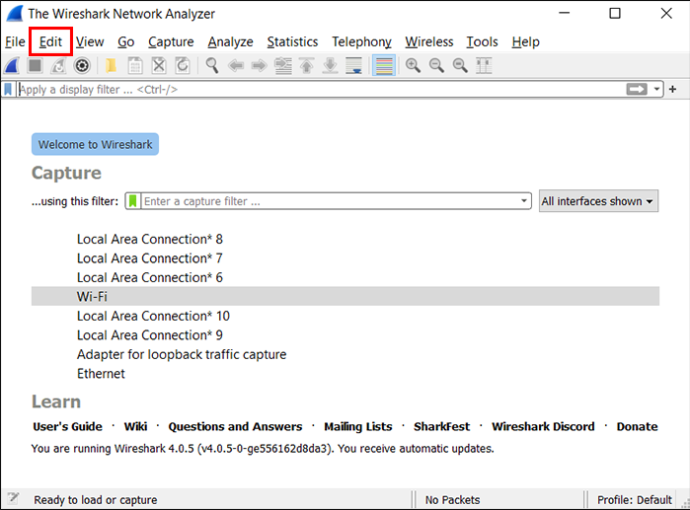Click No Packets status bar text

pos(452,500)
